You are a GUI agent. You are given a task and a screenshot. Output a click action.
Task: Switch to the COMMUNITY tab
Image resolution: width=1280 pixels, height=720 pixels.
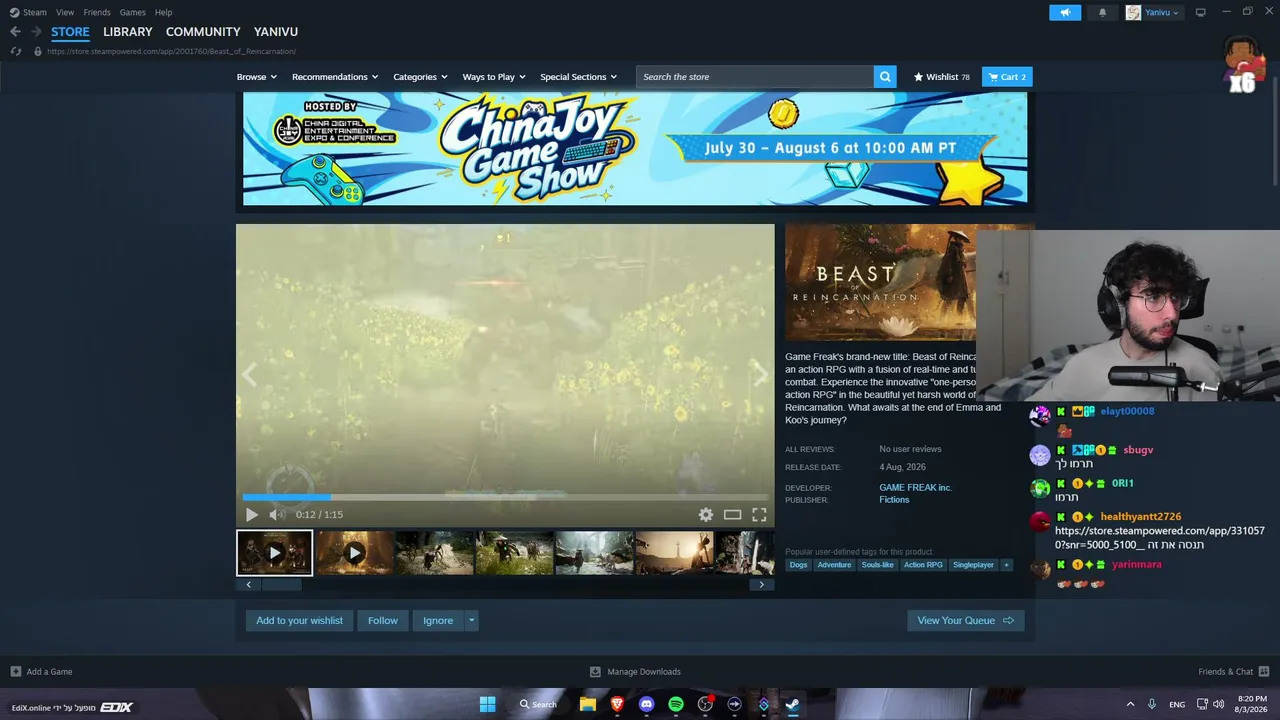click(x=203, y=32)
